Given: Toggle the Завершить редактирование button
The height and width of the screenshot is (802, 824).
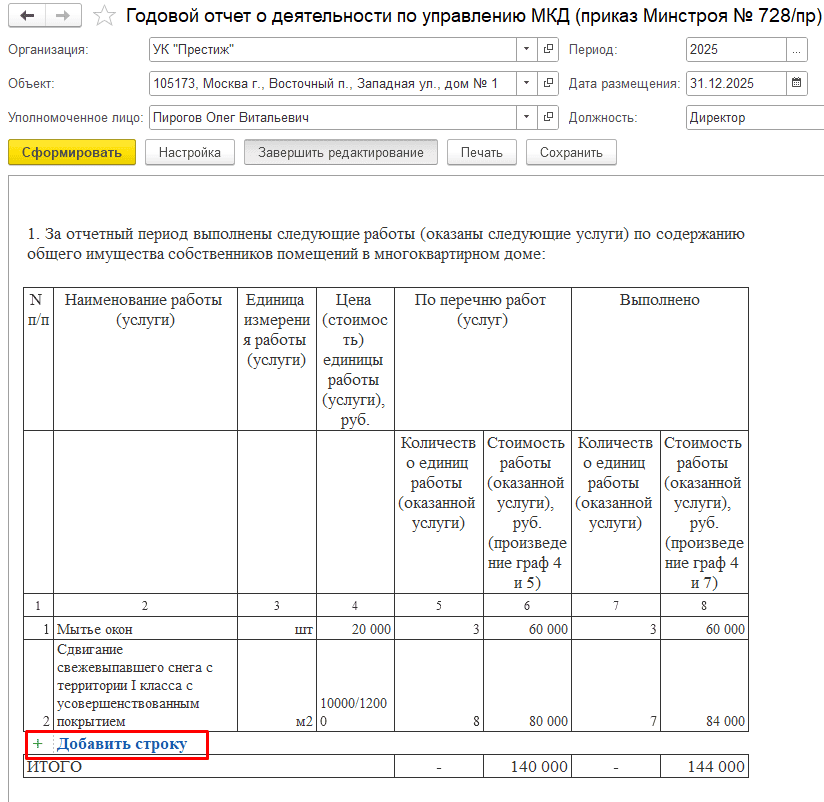Looking at the screenshot, I should pyautogui.click(x=341, y=153).
